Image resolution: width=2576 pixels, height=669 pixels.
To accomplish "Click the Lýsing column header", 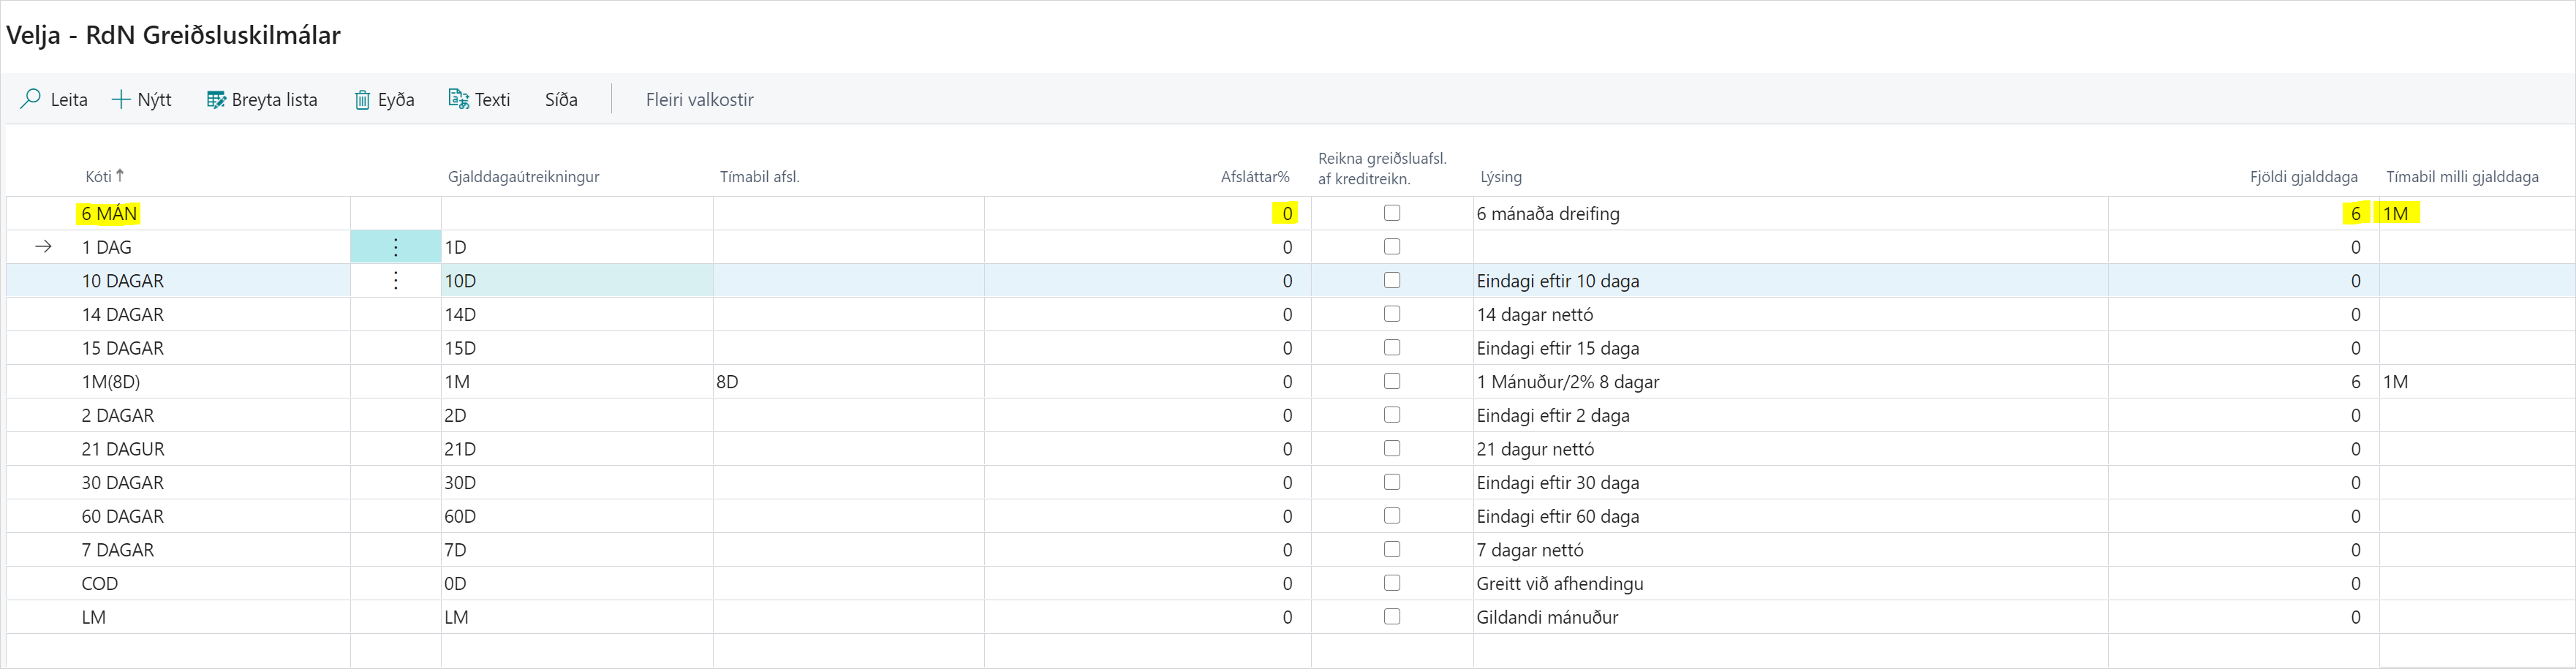I will coord(1500,177).
